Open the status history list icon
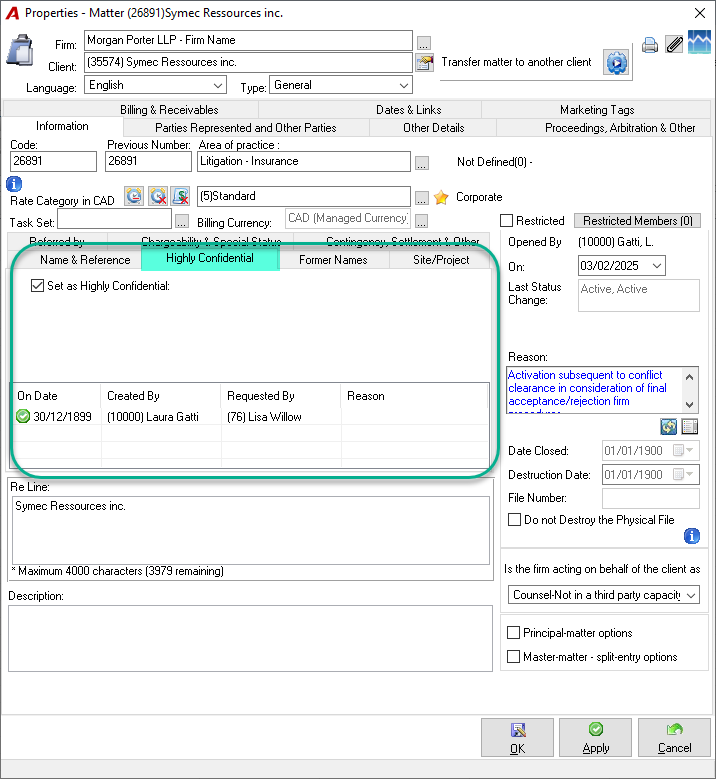Viewport: 716px width, 779px height. [690, 426]
